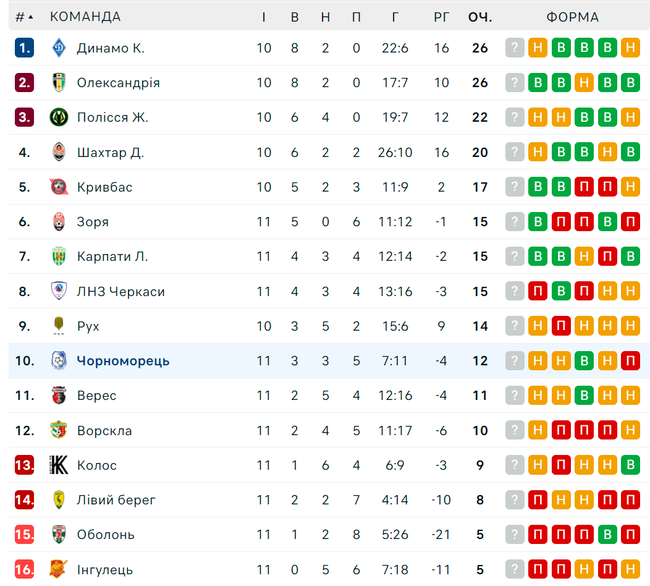Open the Чорноморець team link

pos(123,361)
